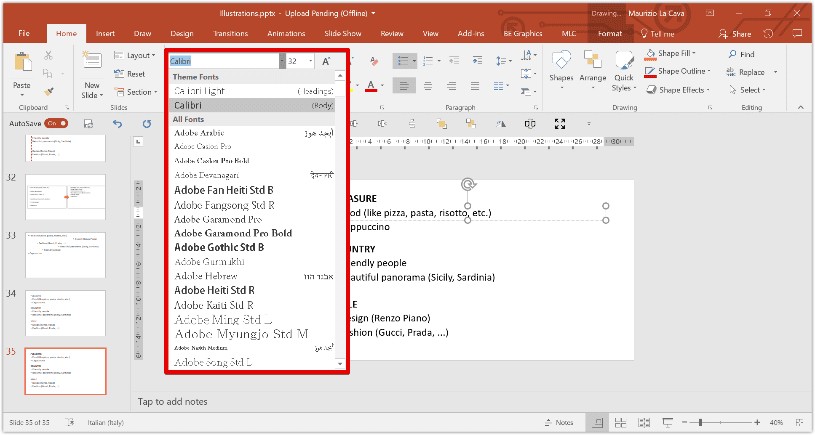Open the Transitions ribbon tab
The height and width of the screenshot is (435, 815).
230,33
